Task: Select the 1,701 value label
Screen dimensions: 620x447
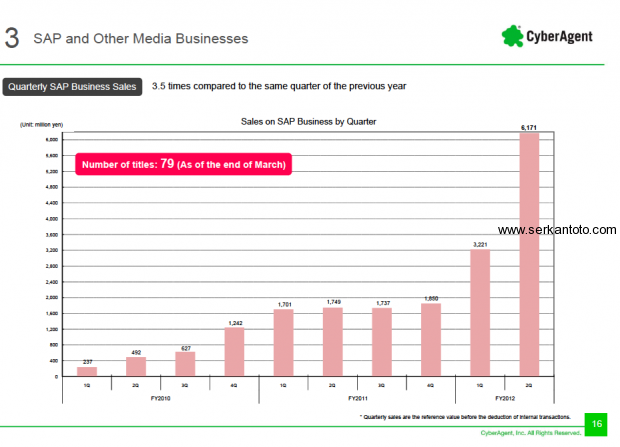Action: click(285, 304)
